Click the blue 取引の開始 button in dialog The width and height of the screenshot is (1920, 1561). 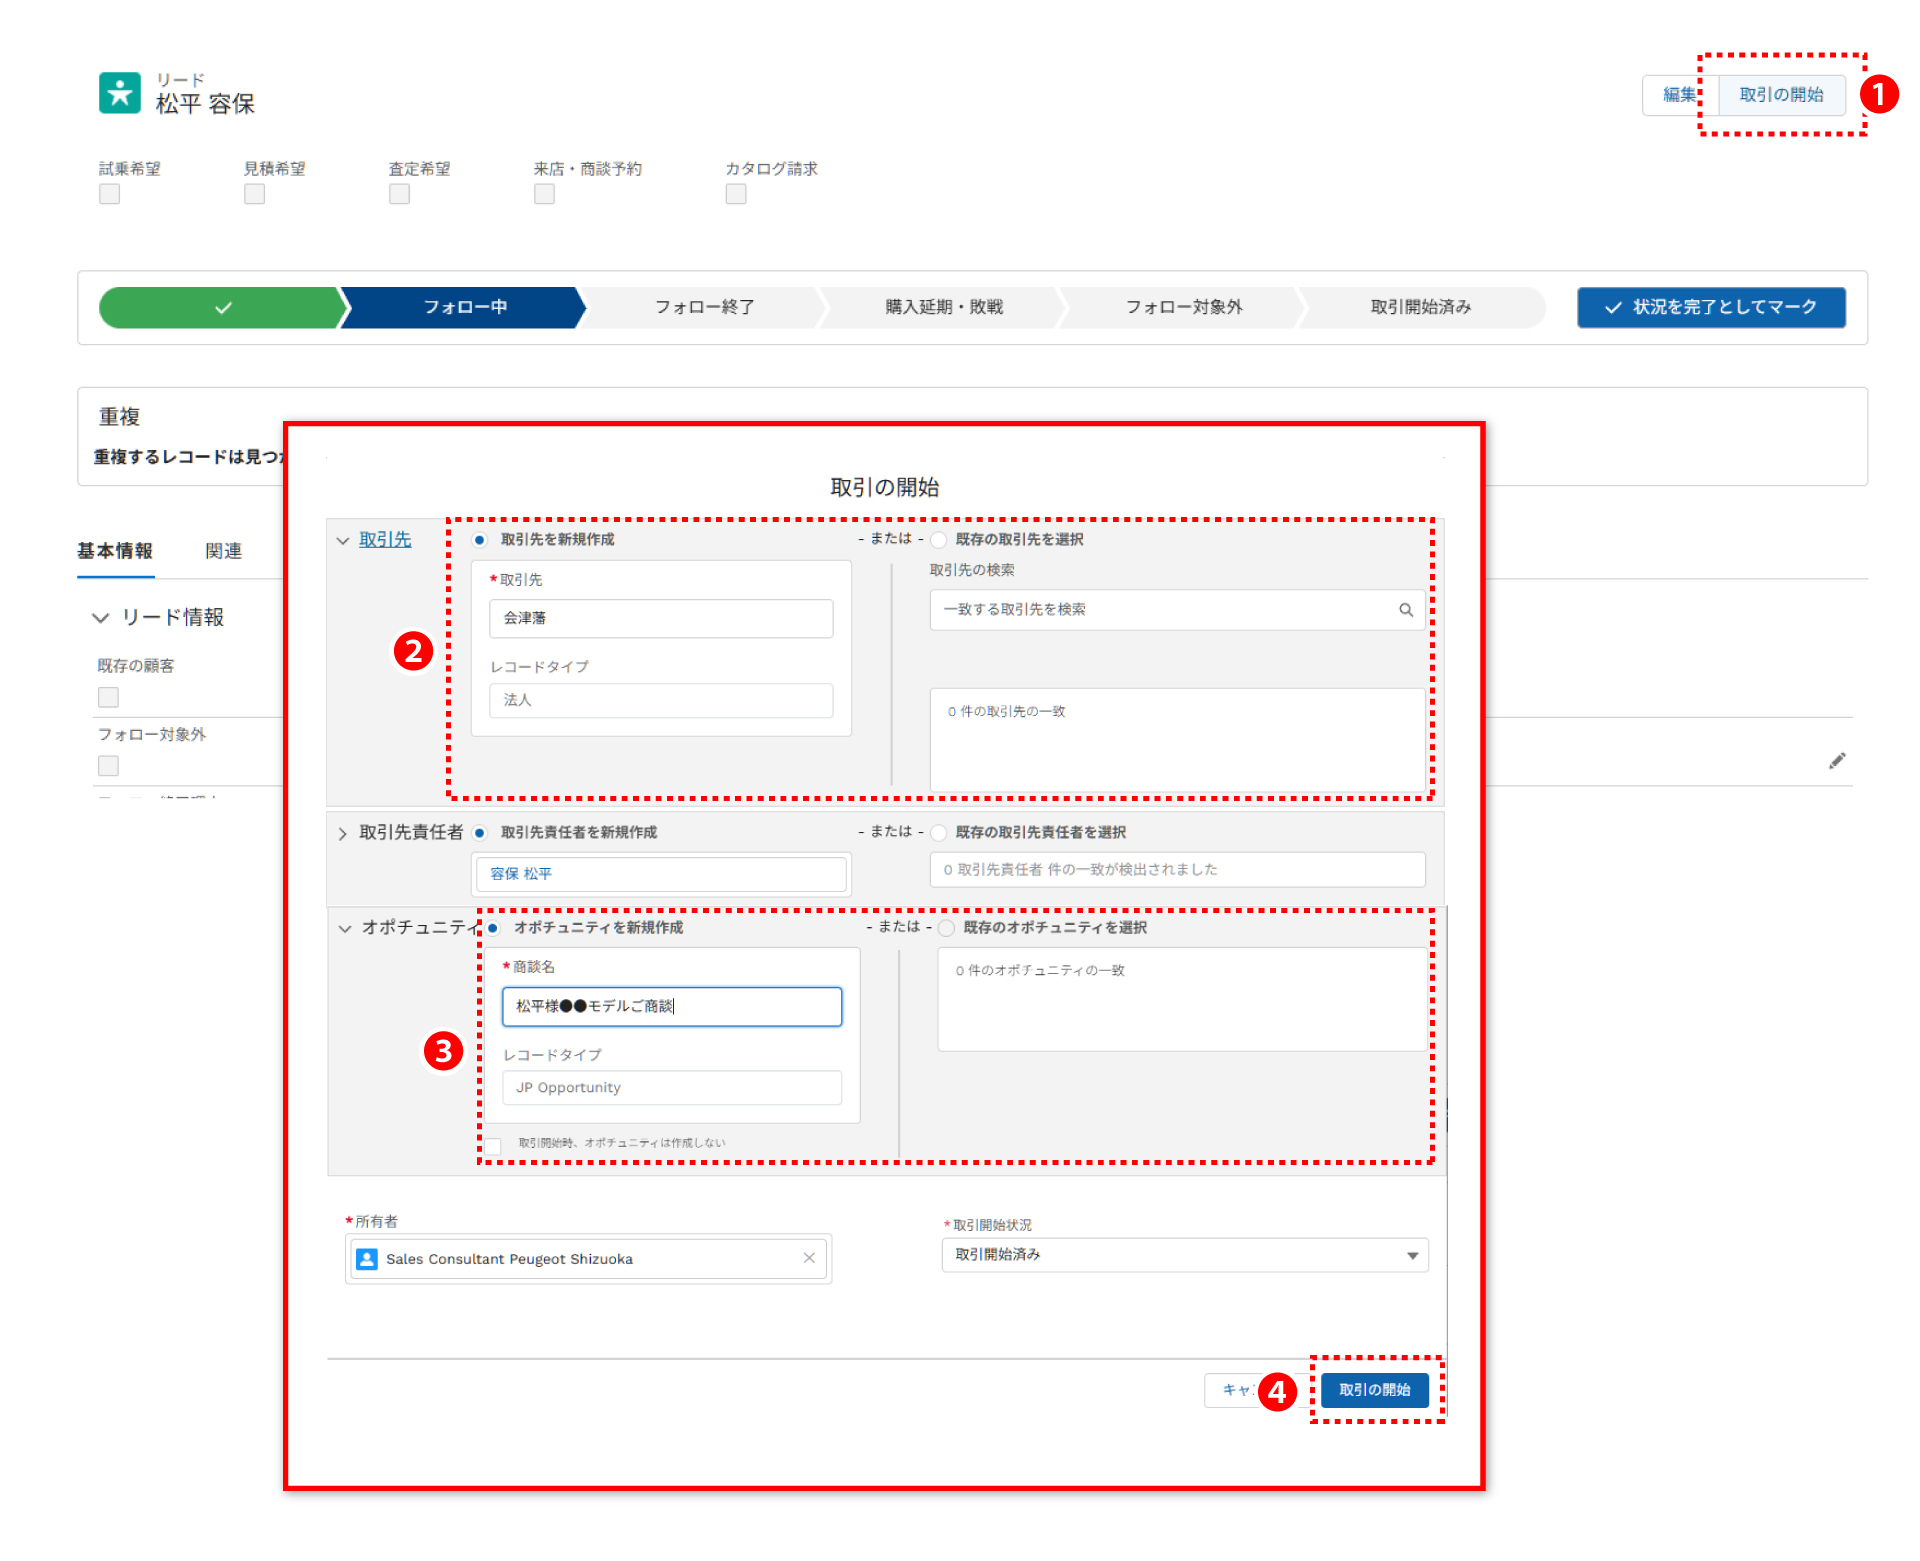coord(1374,1390)
